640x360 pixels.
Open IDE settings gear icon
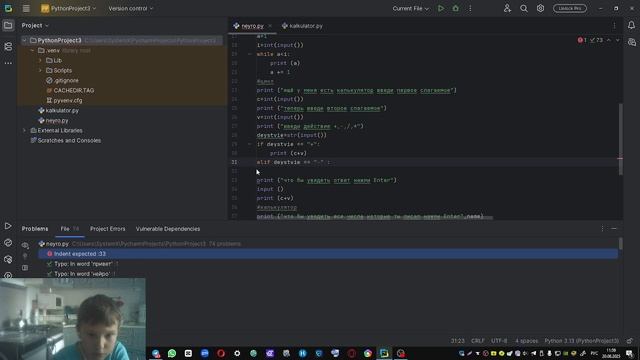[540, 8]
